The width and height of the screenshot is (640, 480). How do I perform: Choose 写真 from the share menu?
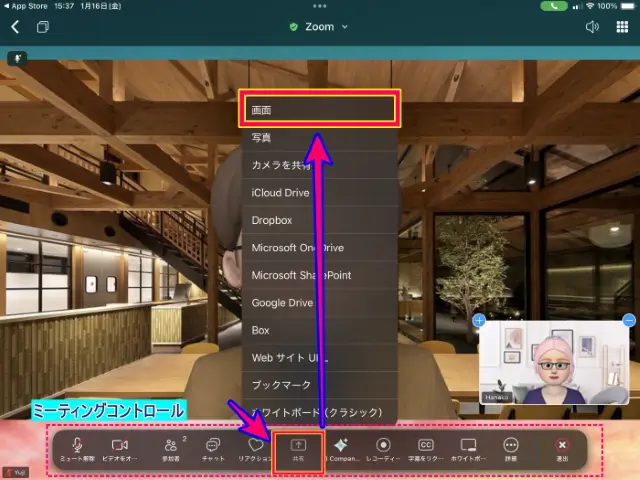pos(320,138)
